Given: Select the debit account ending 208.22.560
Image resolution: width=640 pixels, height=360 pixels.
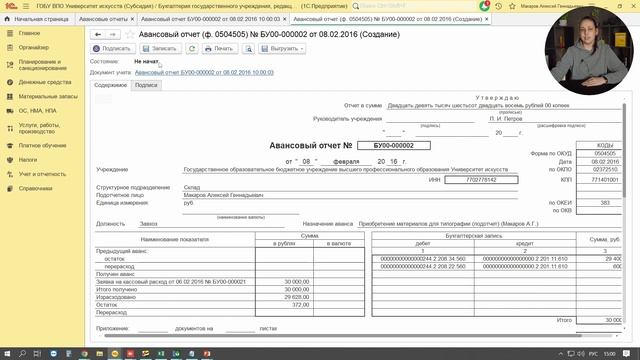Looking at the screenshot, I should click(423, 267).
